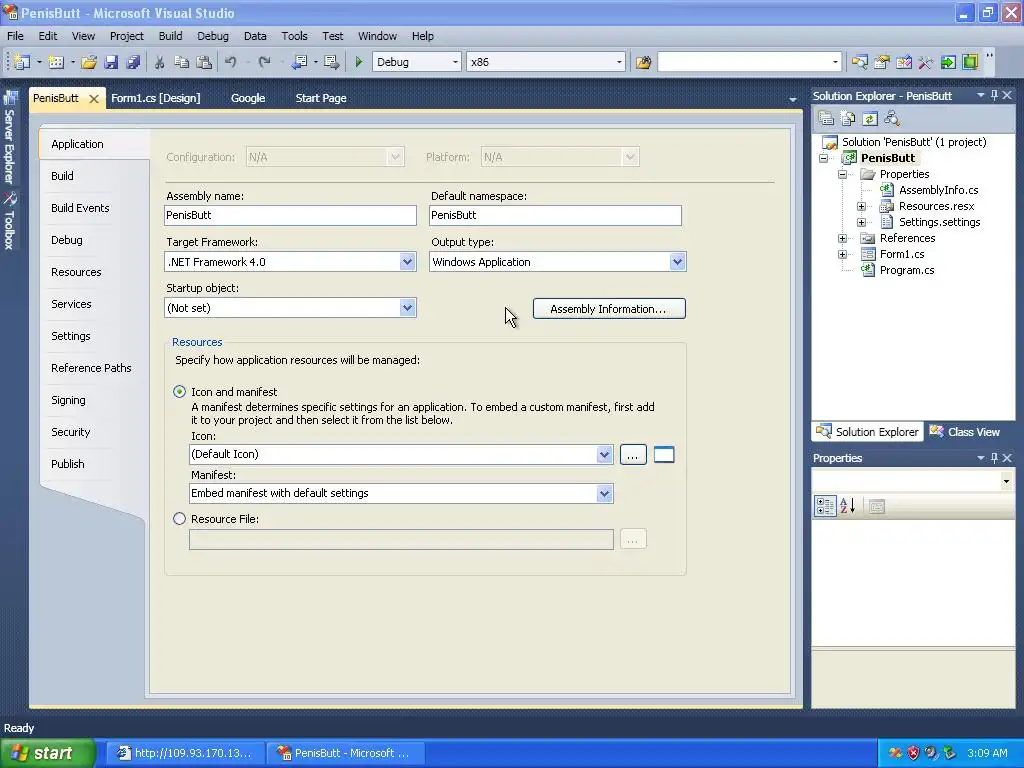Screen dimensions: 1024x768
Task: Click the Copy toolbar icon
Action: click(182, 62)
